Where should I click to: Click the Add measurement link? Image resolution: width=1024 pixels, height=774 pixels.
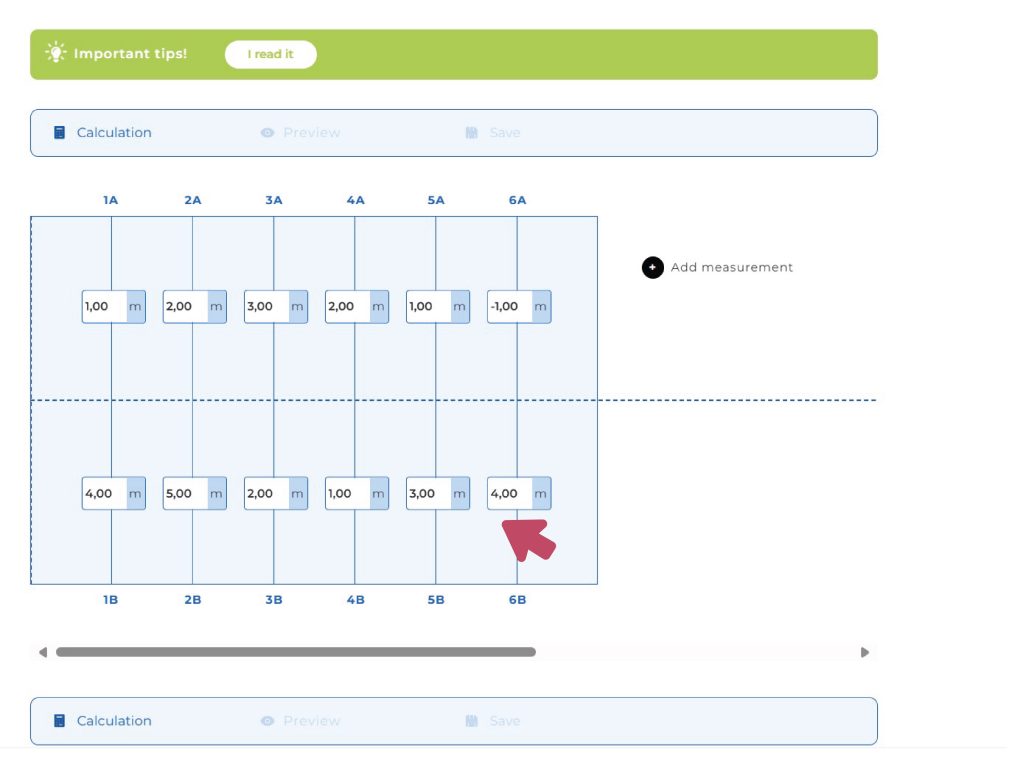click(x=731, y=267)
